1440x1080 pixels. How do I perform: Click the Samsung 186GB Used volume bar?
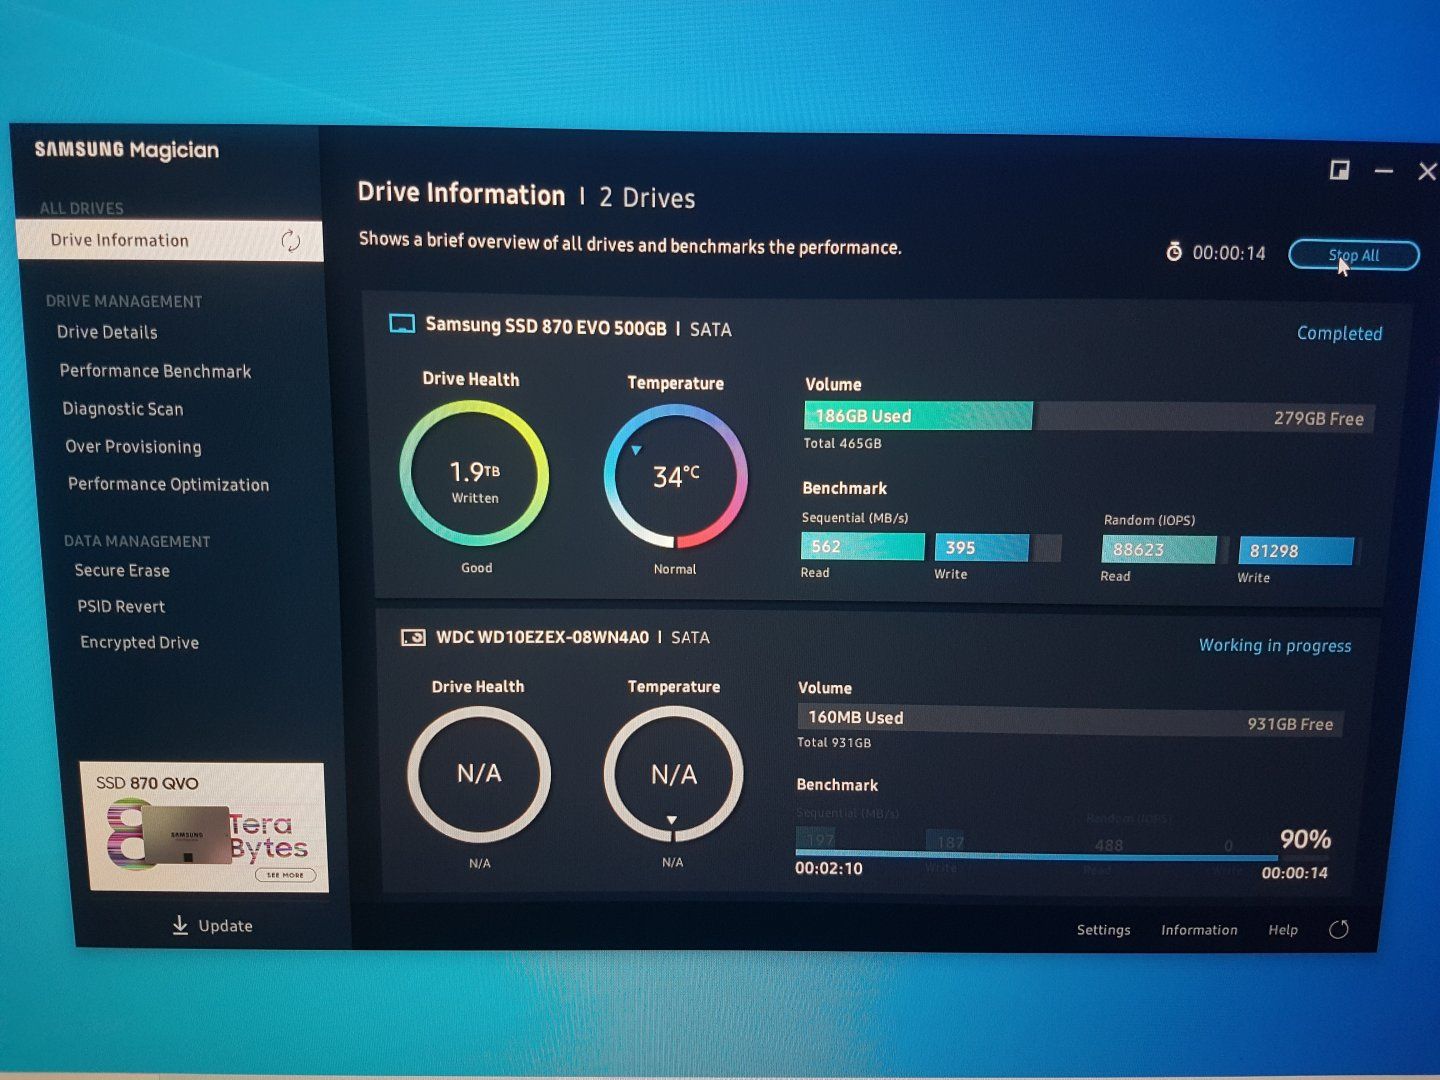pos(918,416)
